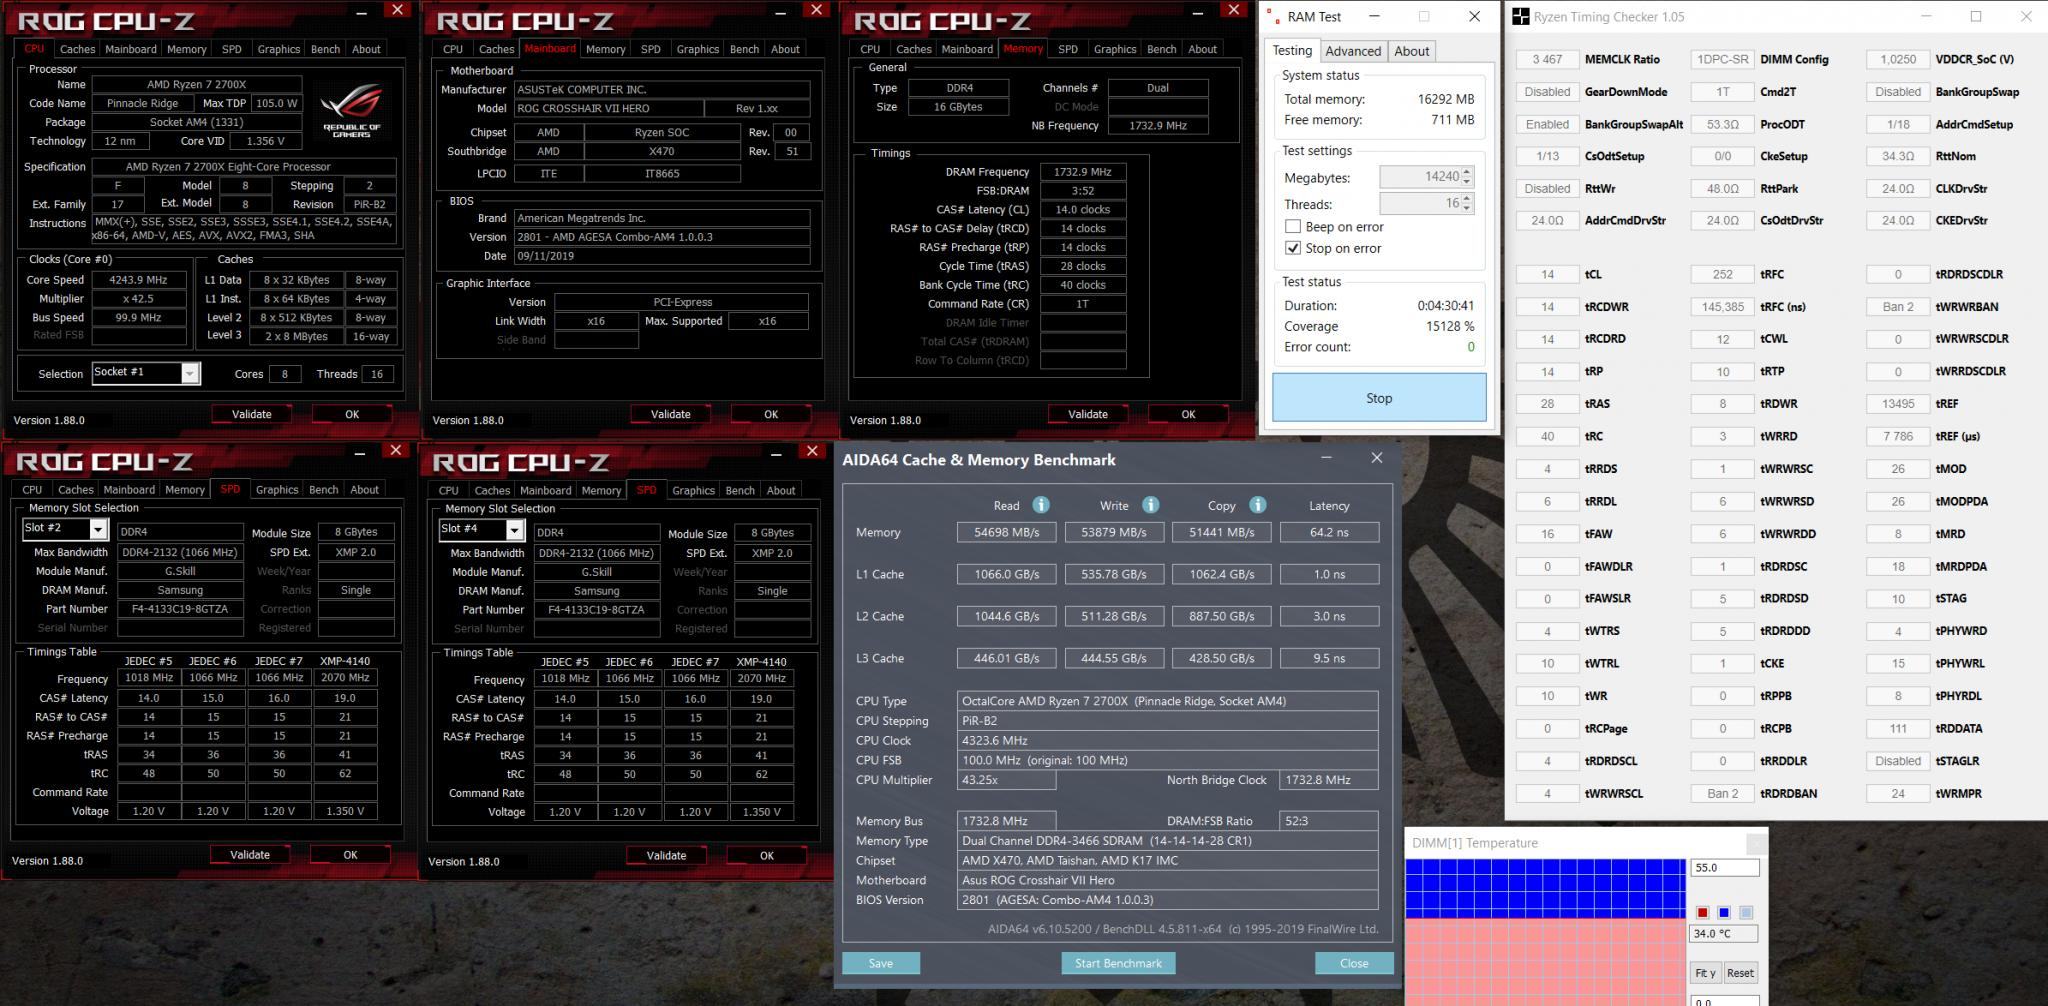Image resolution: width=2048 pixels, height=1006 pixels.
Task: Click Part Number F4-4133C19-8GTZA in Slot #2 window
Action: [x=180, y=609]
